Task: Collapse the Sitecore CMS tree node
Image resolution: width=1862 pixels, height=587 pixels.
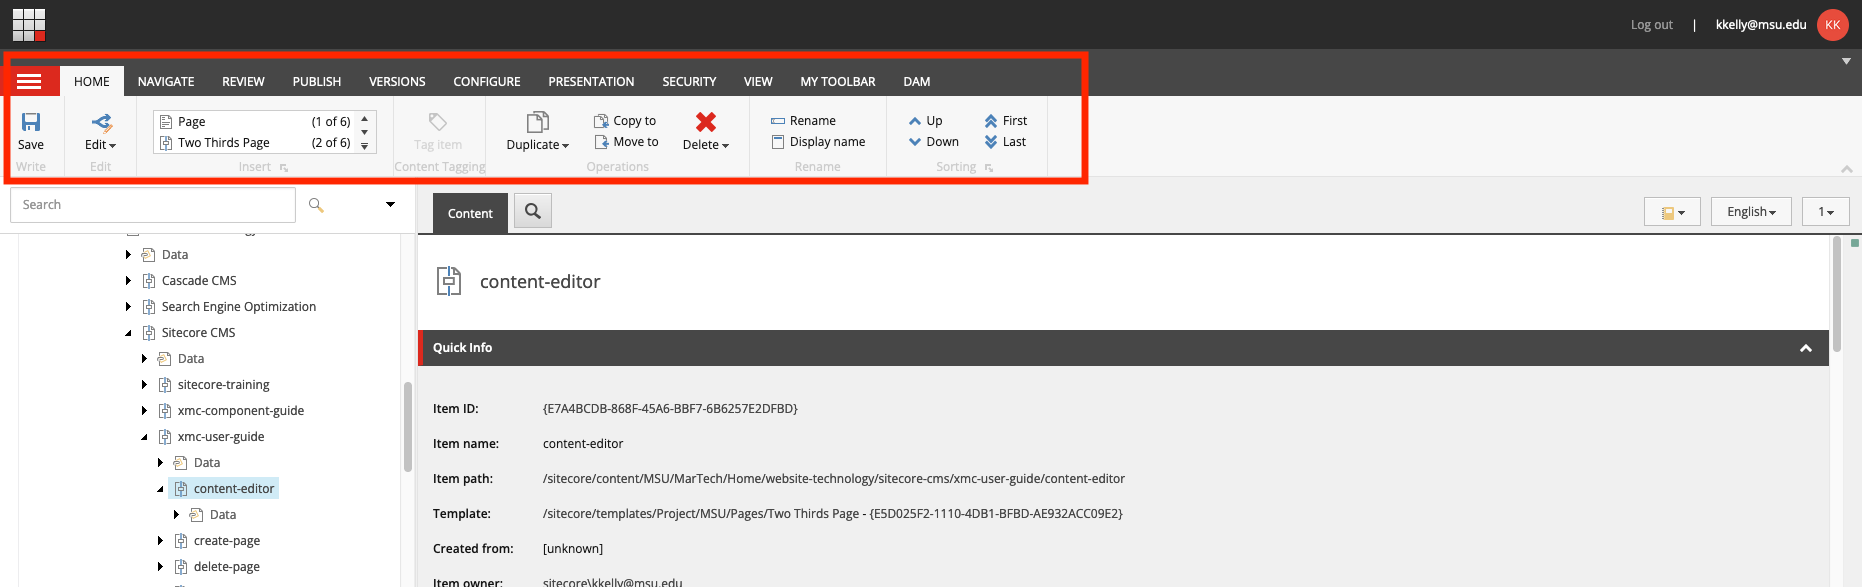Action: coord(128,333)
